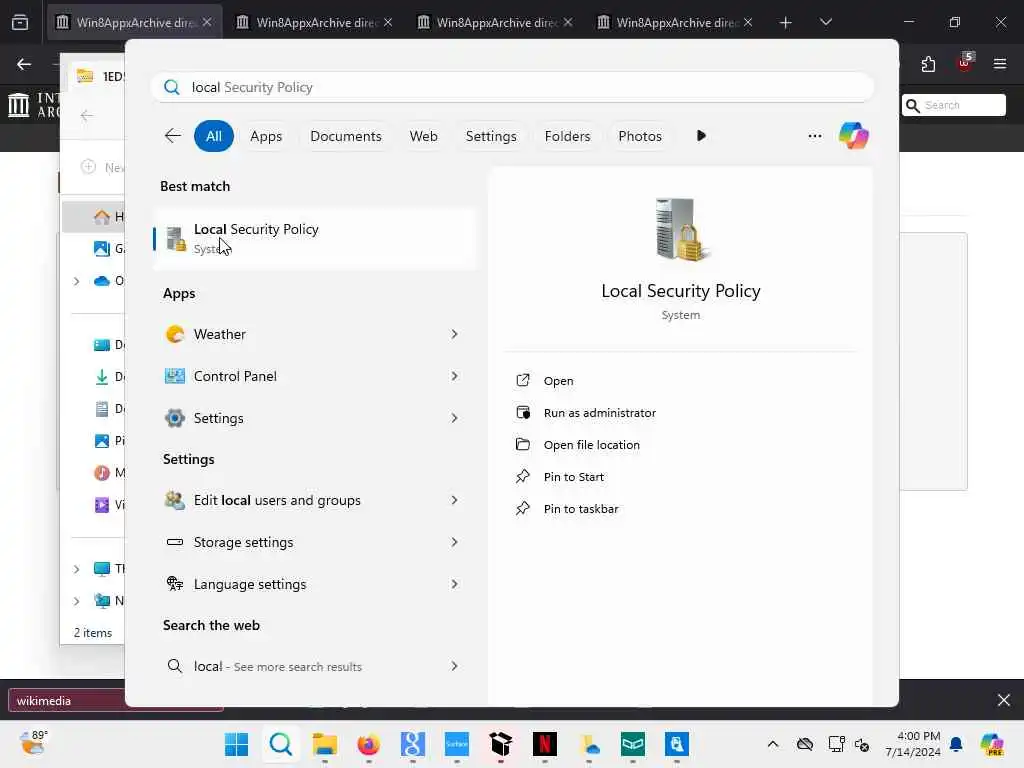Click the search box with local Security Policy

pyautogui.click(x=512, y=87)
